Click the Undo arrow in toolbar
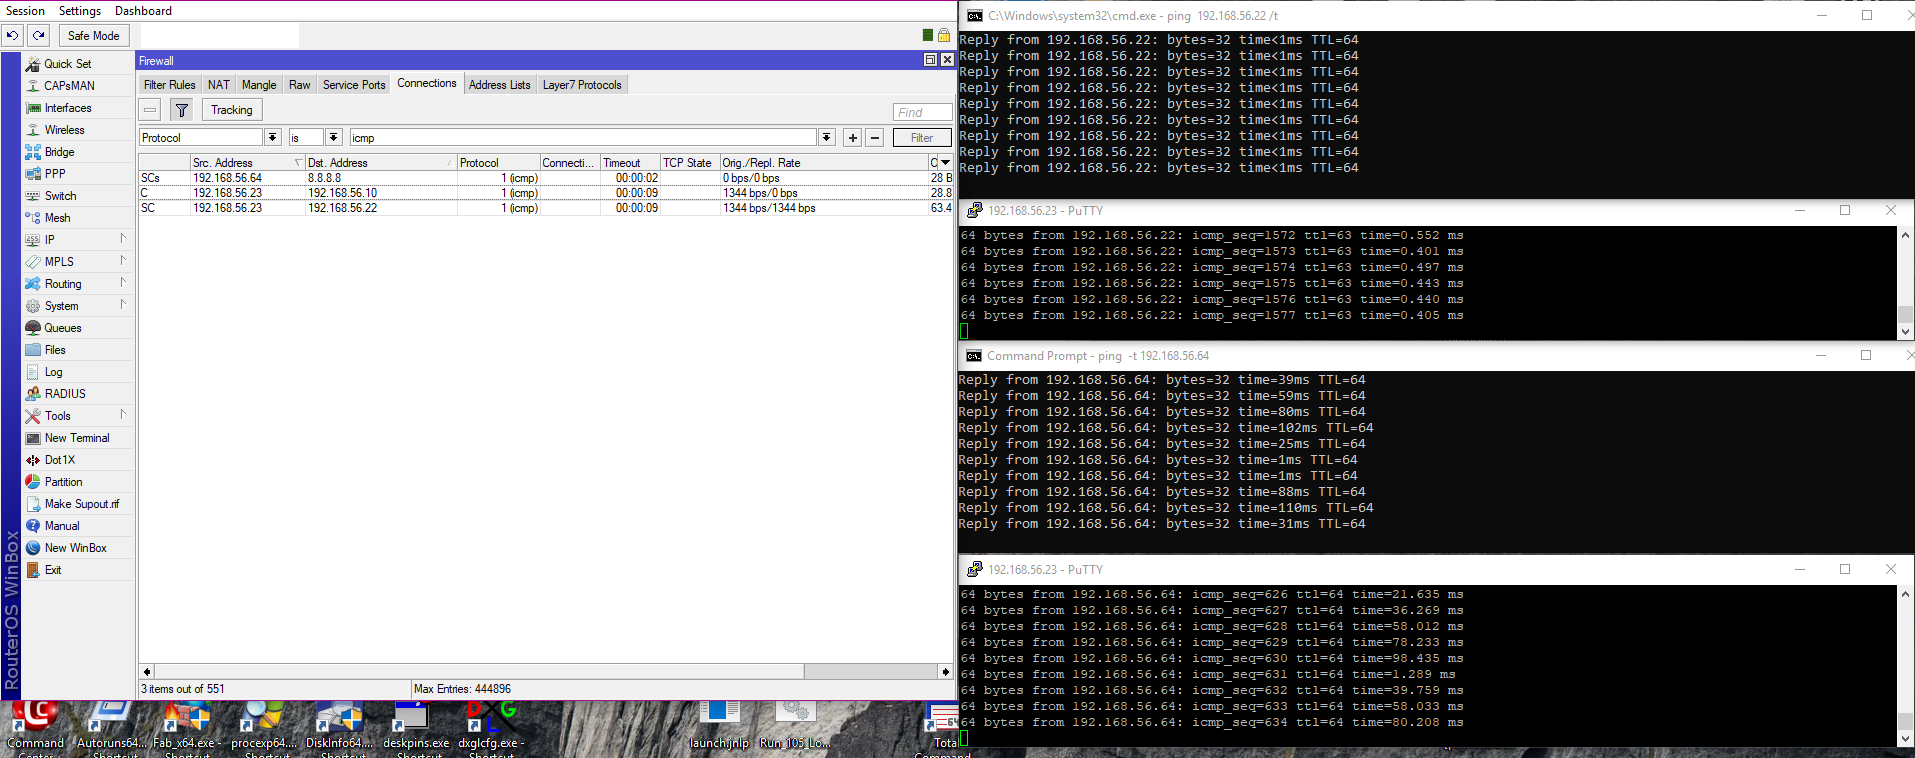Screen dimensions: 1915x758 [x=12, y=35]
